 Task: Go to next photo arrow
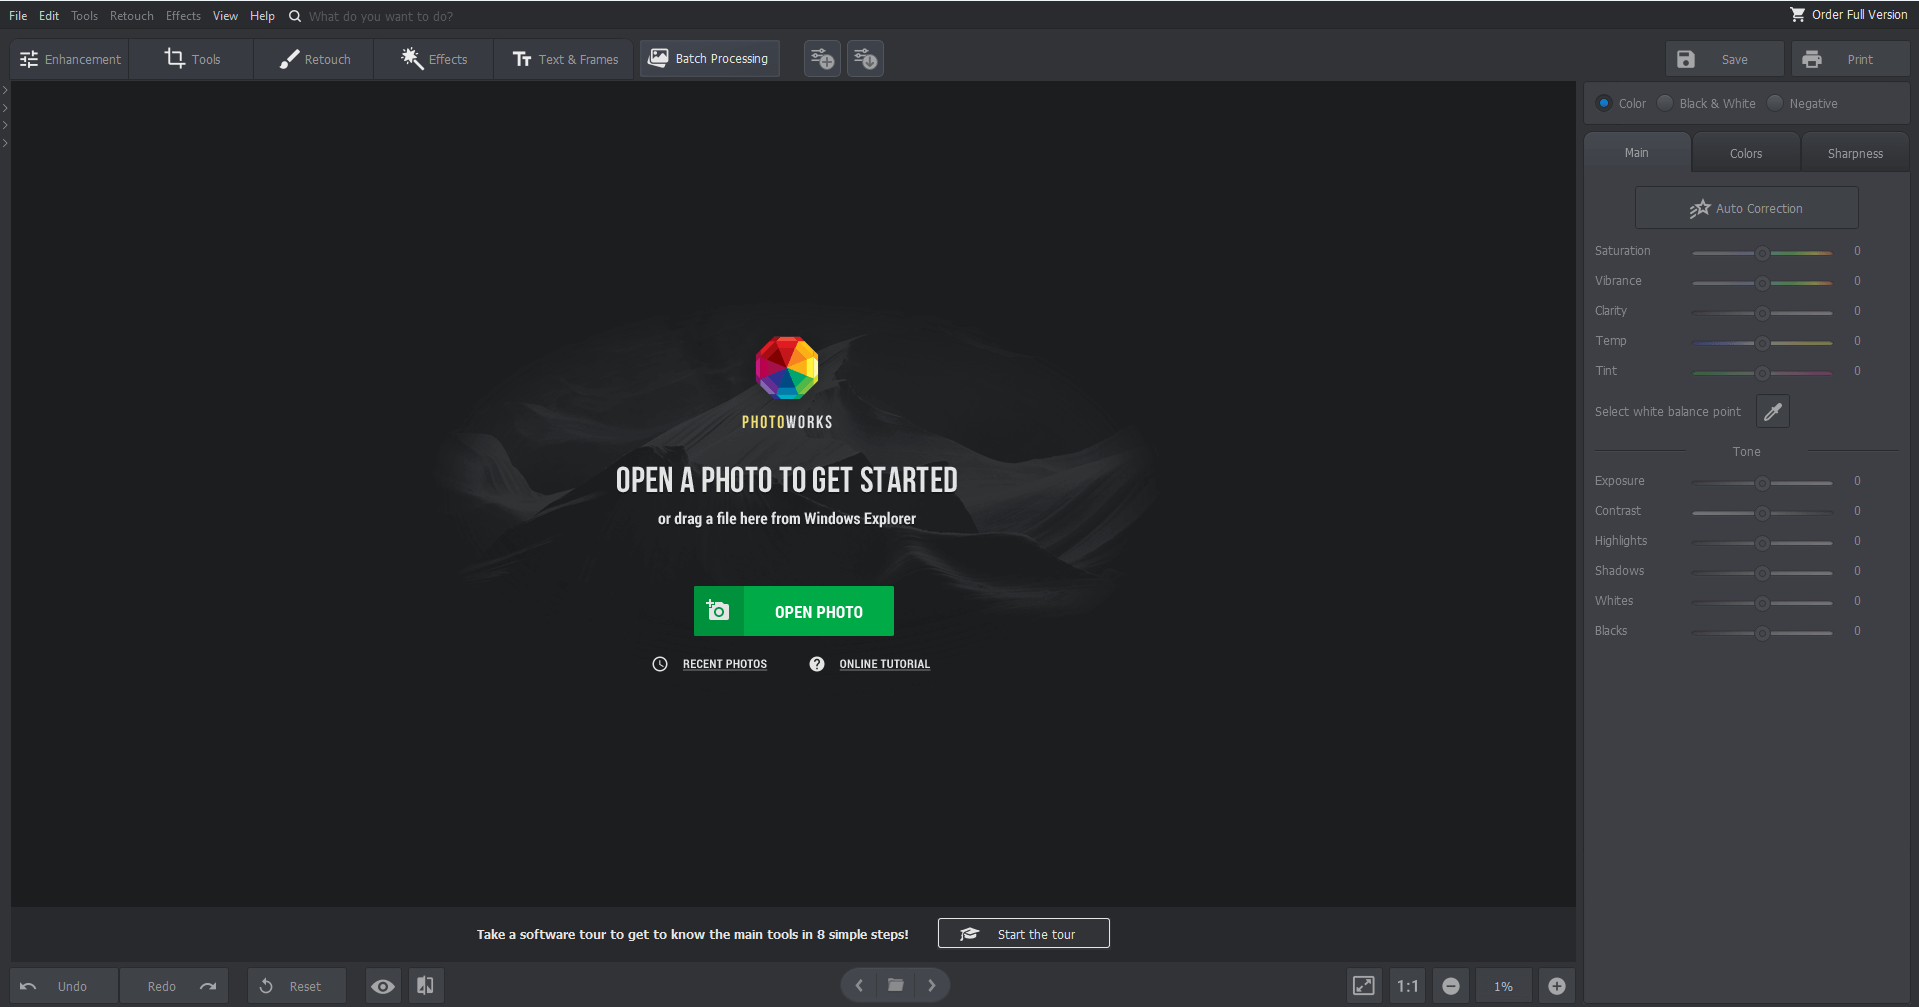tap(932, 985)
